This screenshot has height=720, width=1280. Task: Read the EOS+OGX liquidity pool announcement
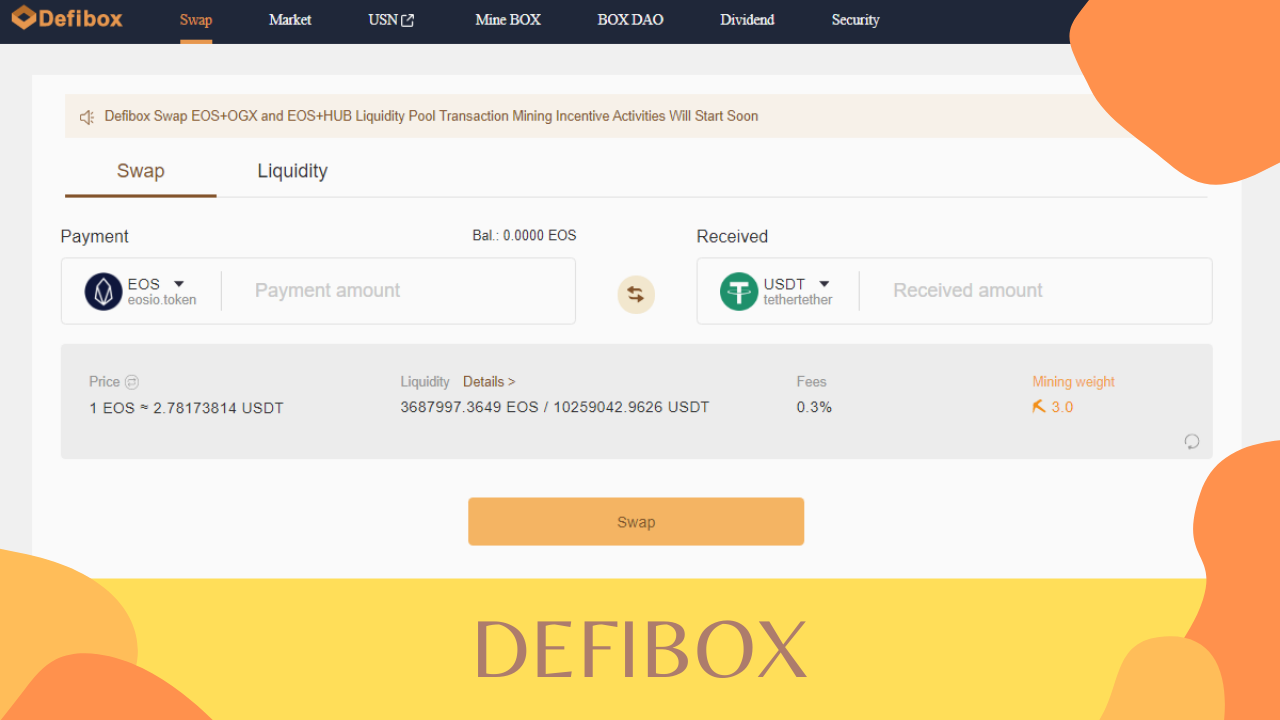[431, 116]
